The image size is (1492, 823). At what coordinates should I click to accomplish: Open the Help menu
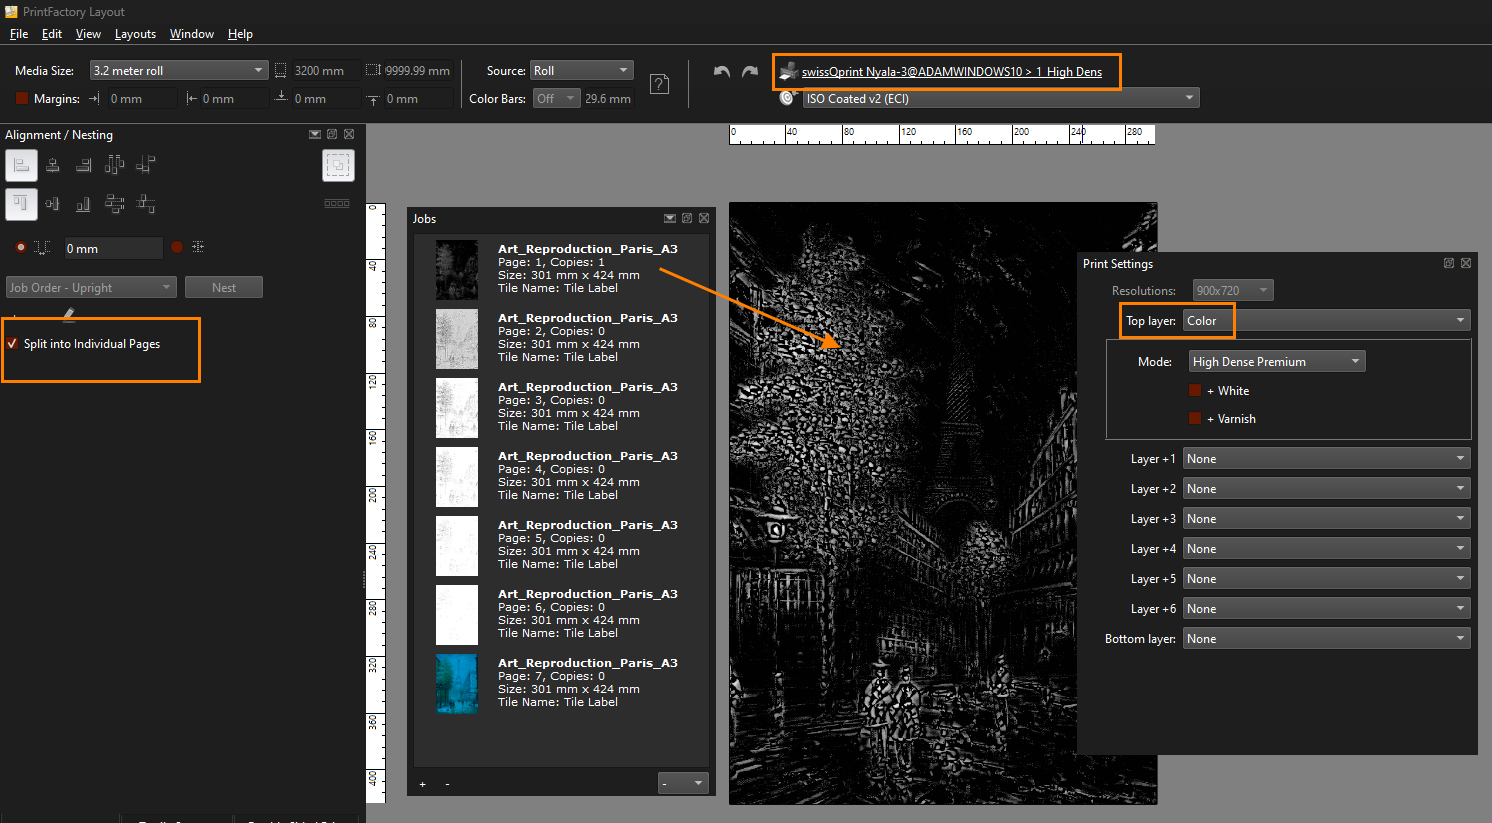pos(240,33)
